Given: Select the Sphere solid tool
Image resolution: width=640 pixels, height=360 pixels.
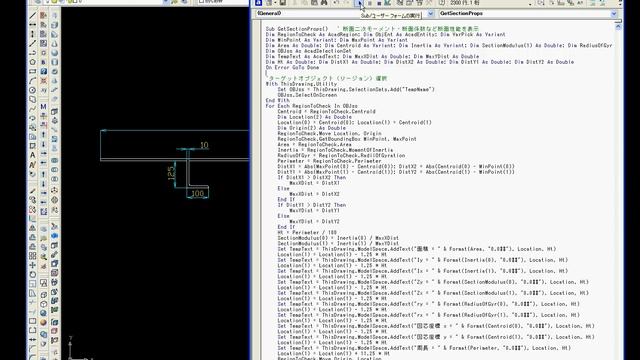Looking at the screenshot, I should (x=54, y=53).
